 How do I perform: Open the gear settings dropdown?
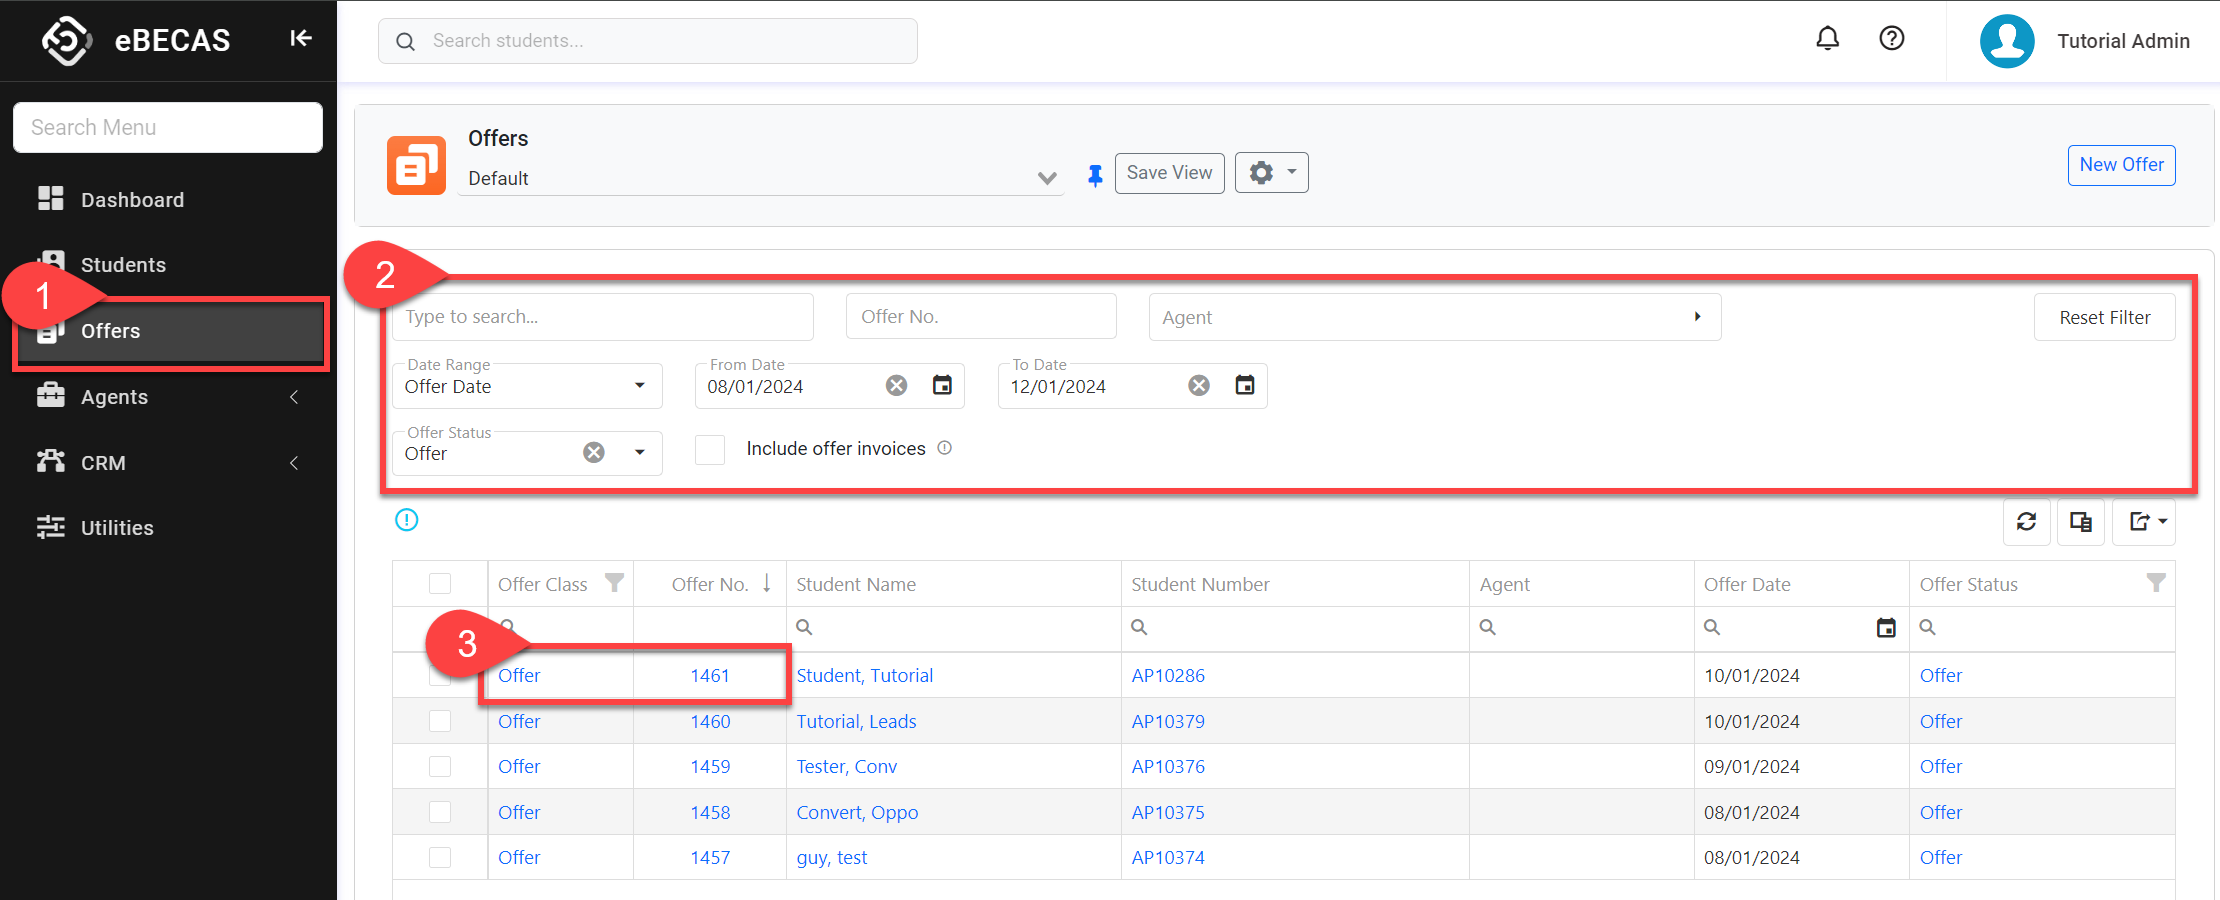point(1271,173)
